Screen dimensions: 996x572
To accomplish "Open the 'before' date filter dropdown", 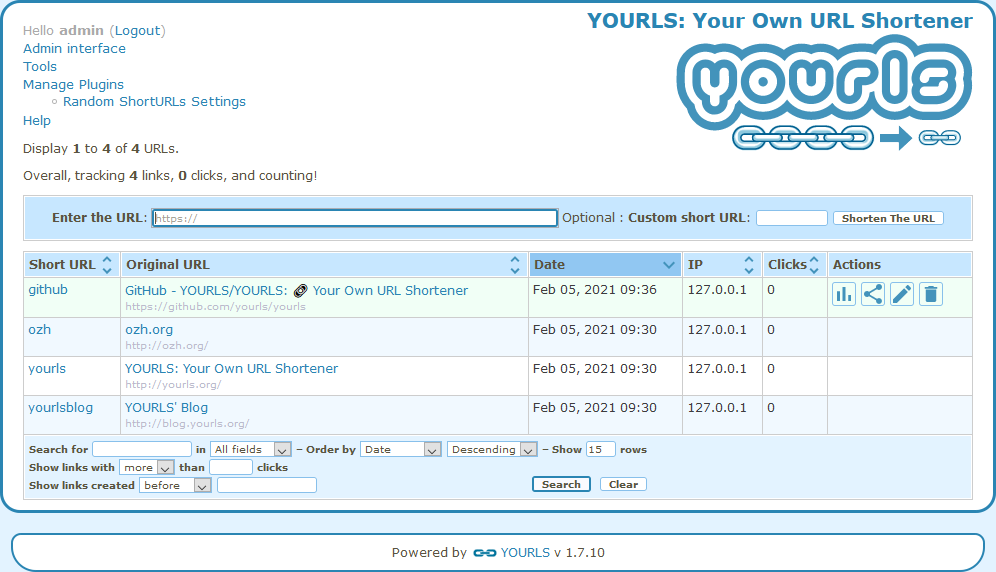I will 175,486.
